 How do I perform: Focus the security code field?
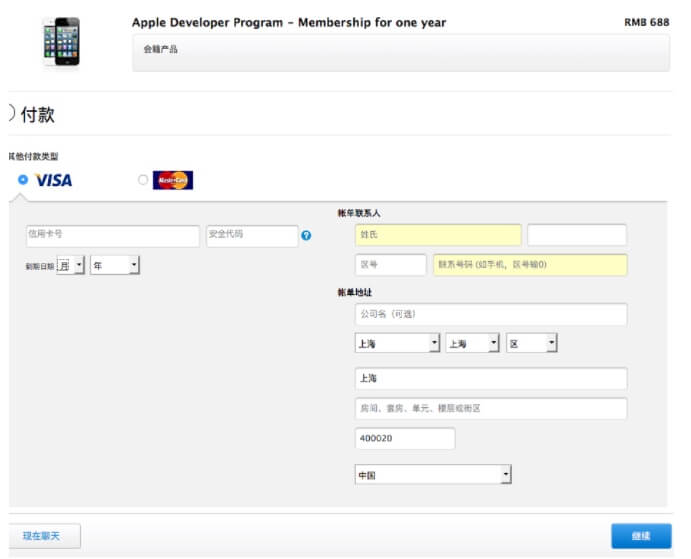[252, 236]
